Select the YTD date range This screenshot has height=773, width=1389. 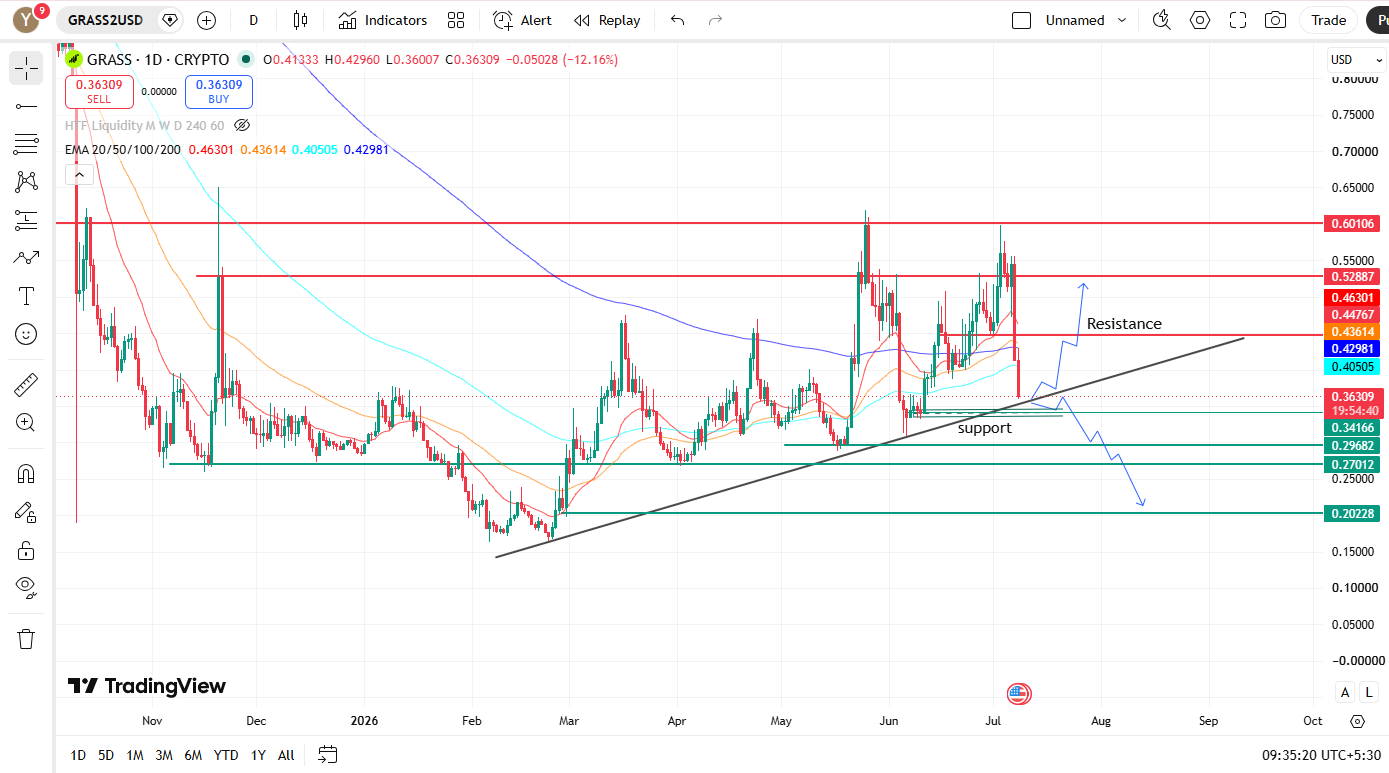pyautogui.click(x=226, y=755)
